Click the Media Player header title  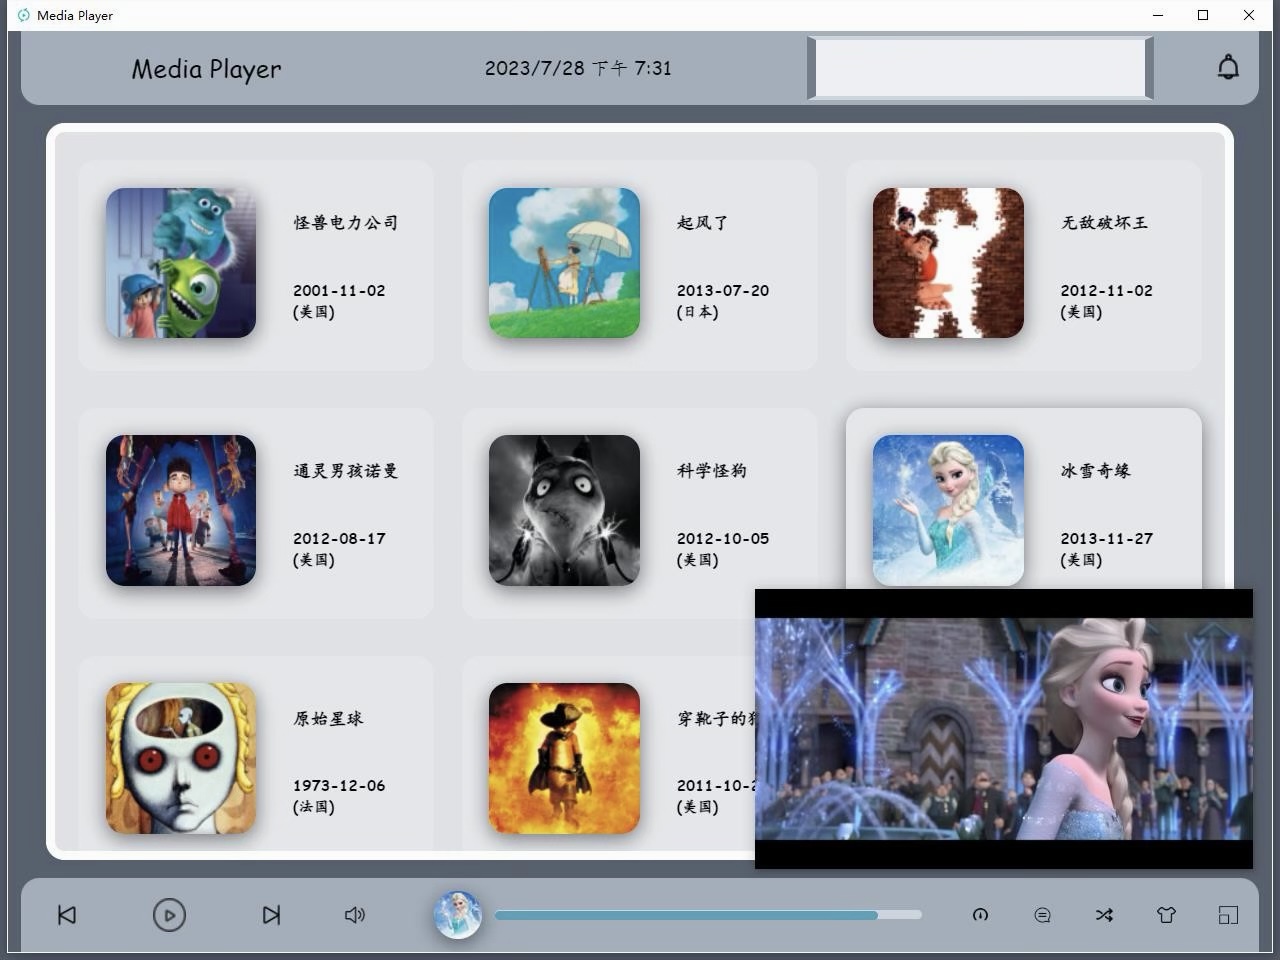207,69
